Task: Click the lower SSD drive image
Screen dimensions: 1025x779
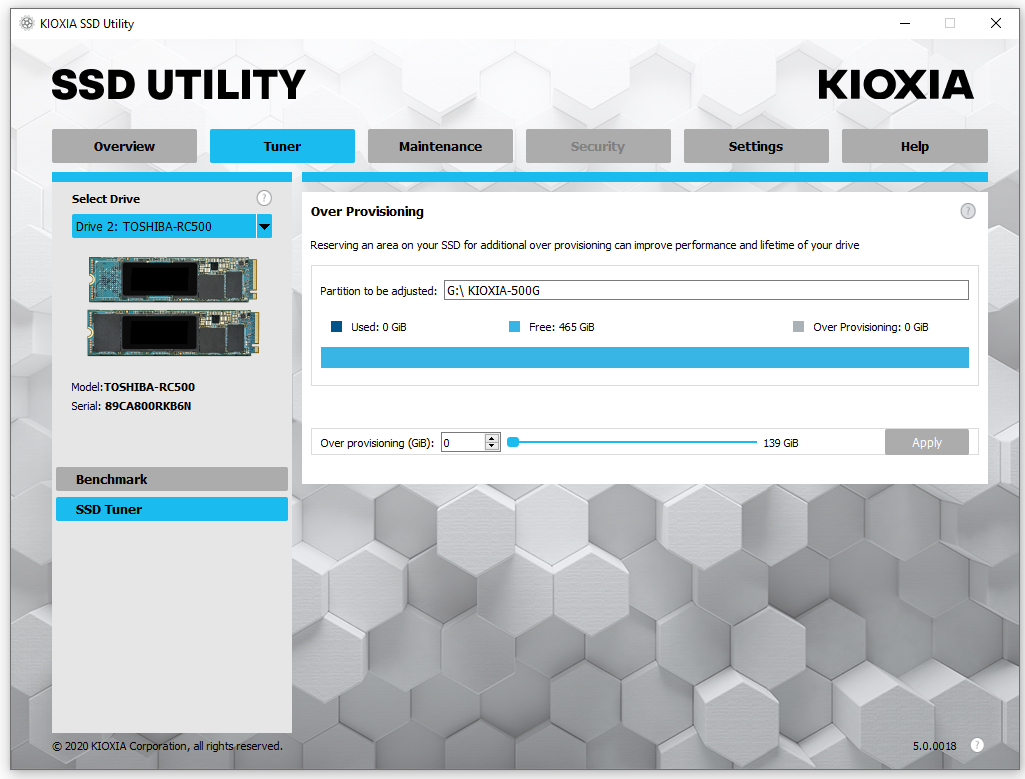Action: pos(173,333)
